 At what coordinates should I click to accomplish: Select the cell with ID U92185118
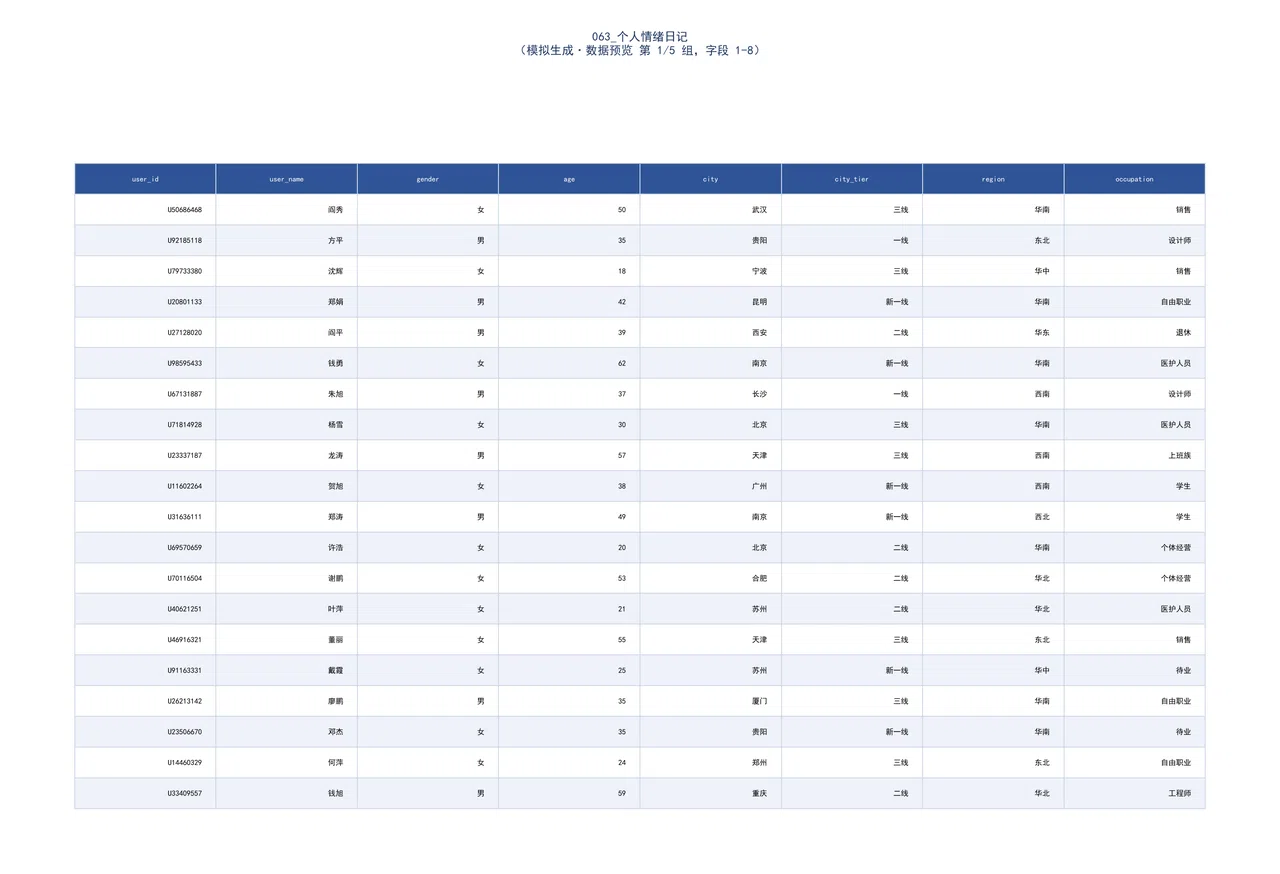pos(145,241)
